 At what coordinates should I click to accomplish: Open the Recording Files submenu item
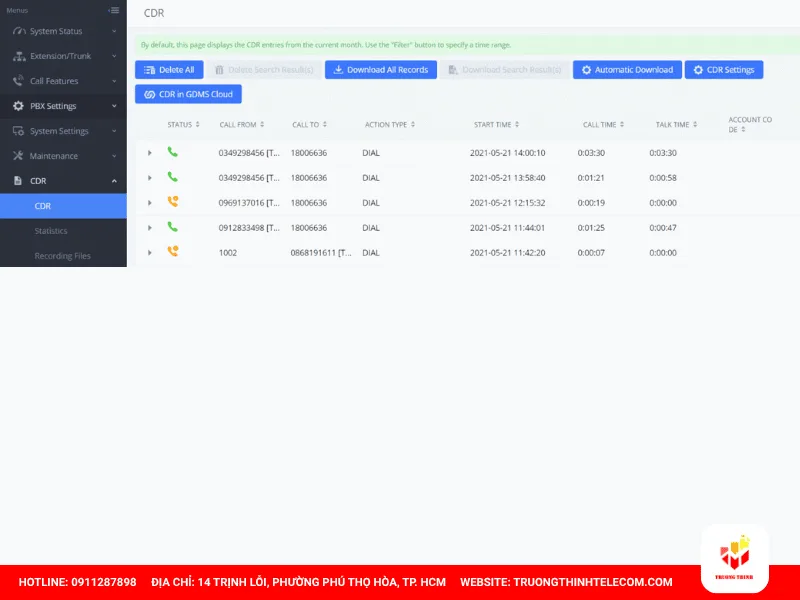click(63, 256)
